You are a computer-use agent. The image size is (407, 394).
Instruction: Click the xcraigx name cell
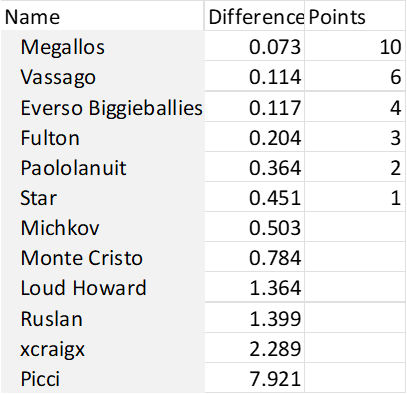point(102,348)
